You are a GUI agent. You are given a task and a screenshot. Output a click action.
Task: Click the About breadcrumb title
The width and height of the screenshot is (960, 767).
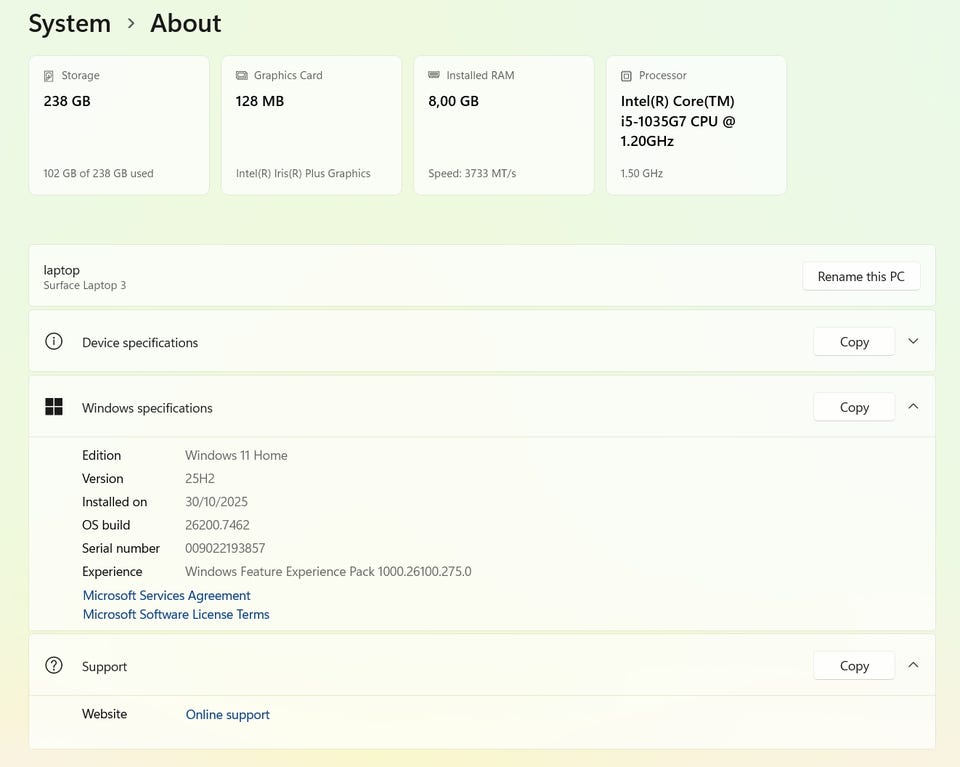point(185,24)
